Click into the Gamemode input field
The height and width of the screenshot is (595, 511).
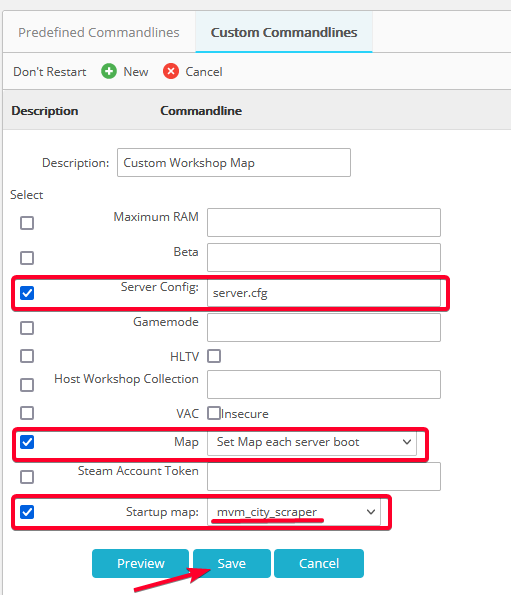click(x=324, y=327)
